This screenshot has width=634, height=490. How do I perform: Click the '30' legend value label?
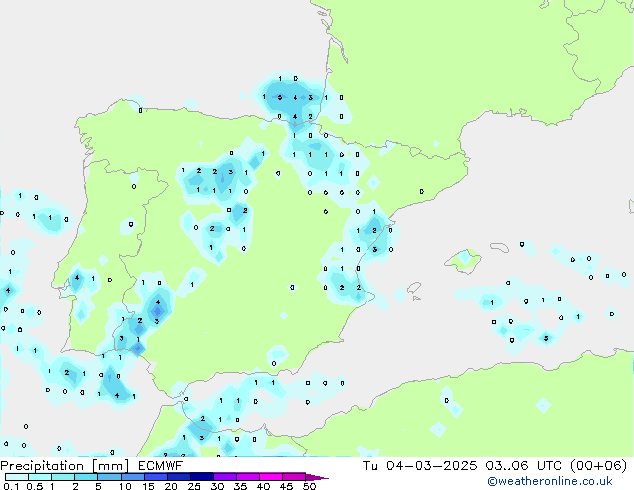[x=217, y=486]
